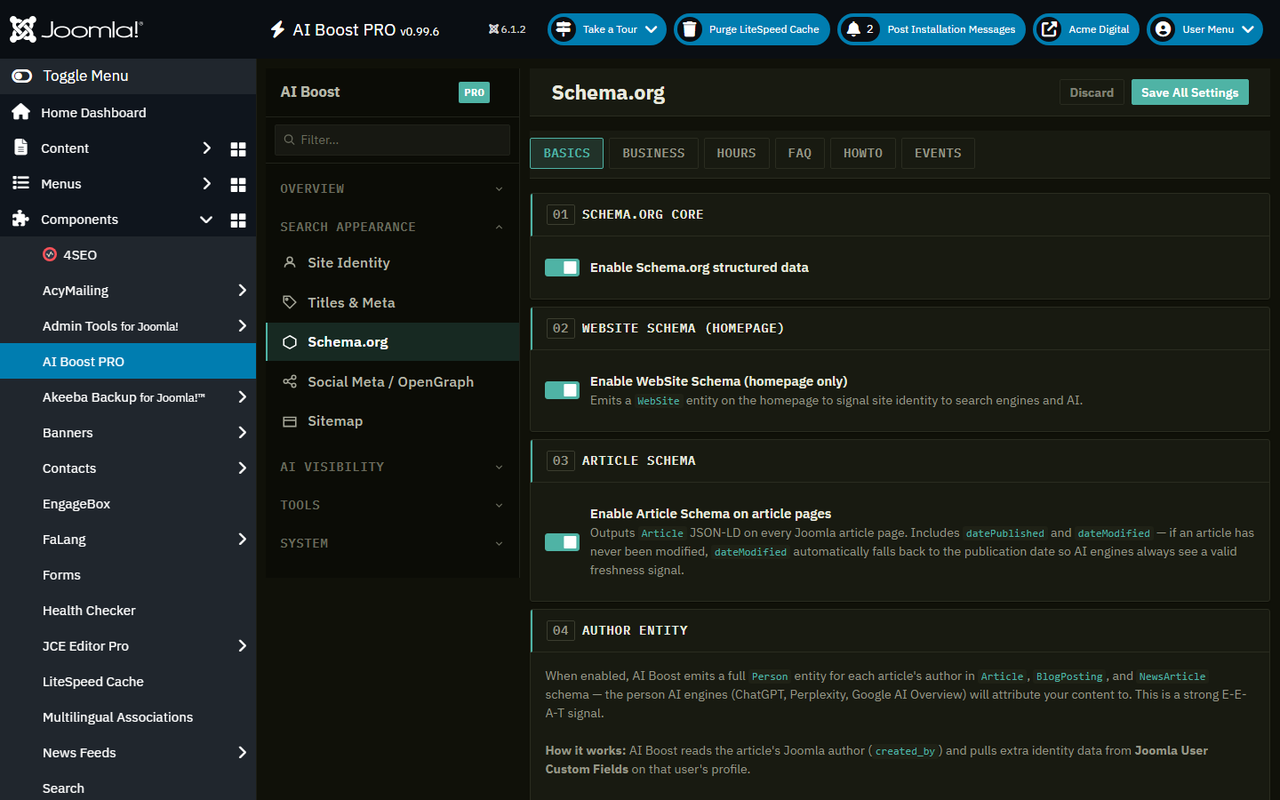Screen dimensions: 1280x800
Task: Click the Schema.org hexagon icon
Action: 290,342
